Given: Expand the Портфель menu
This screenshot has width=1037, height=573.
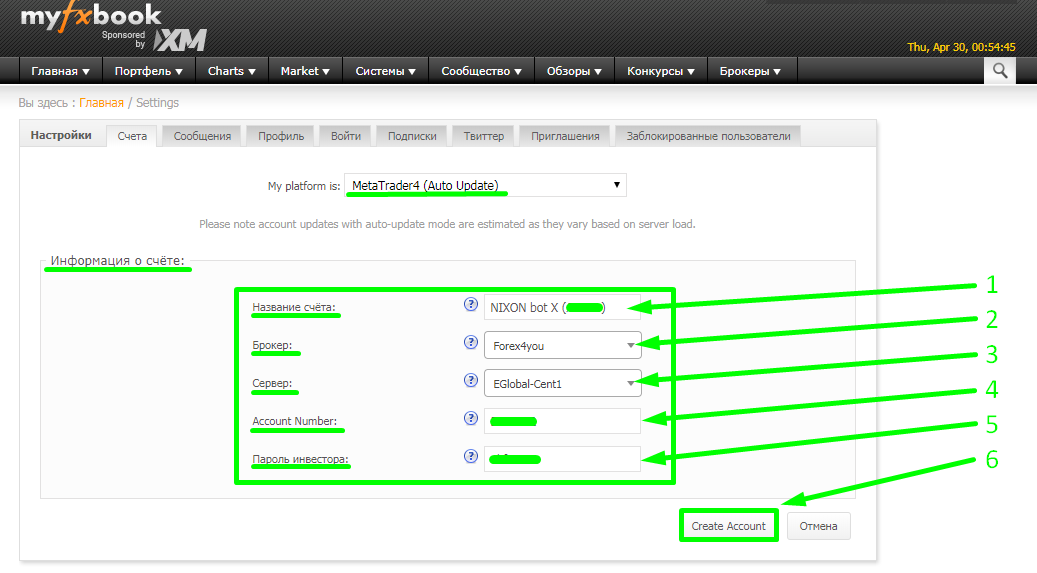Looking at the screenshot, I should click(148, 71).
